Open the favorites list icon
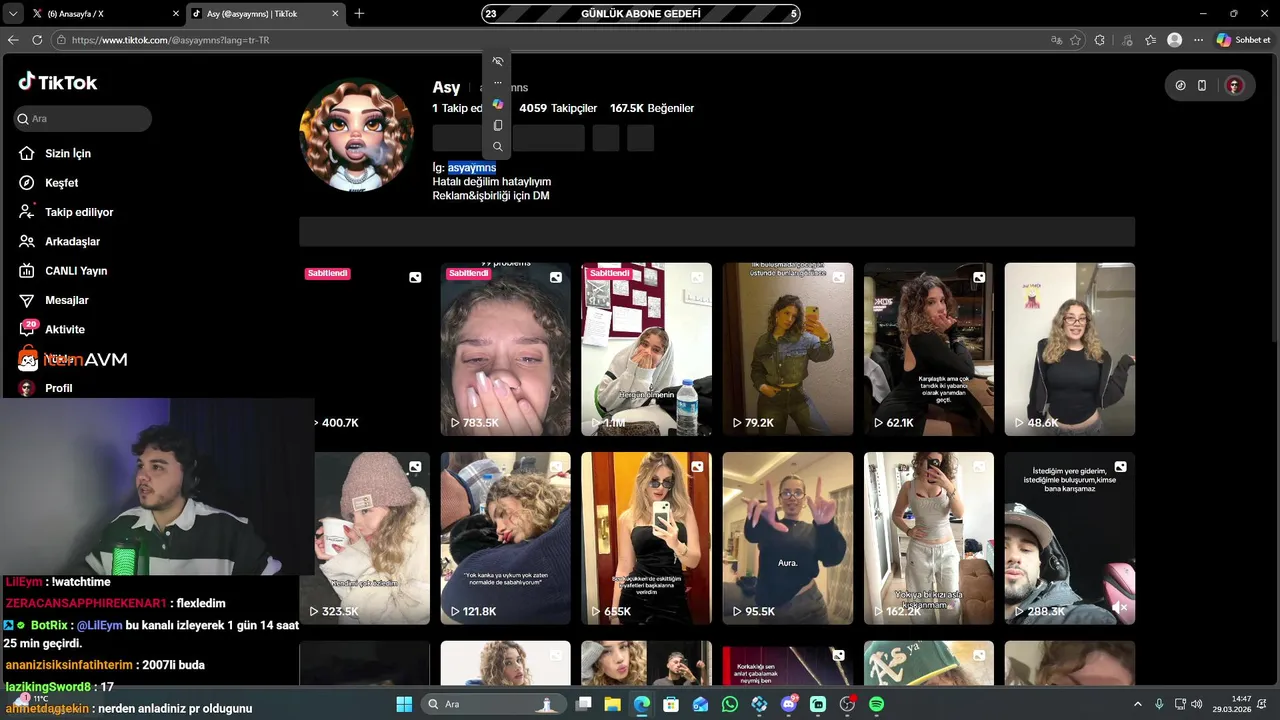The height and width of the screenshot is (720, 1280). coord(1151,40)
